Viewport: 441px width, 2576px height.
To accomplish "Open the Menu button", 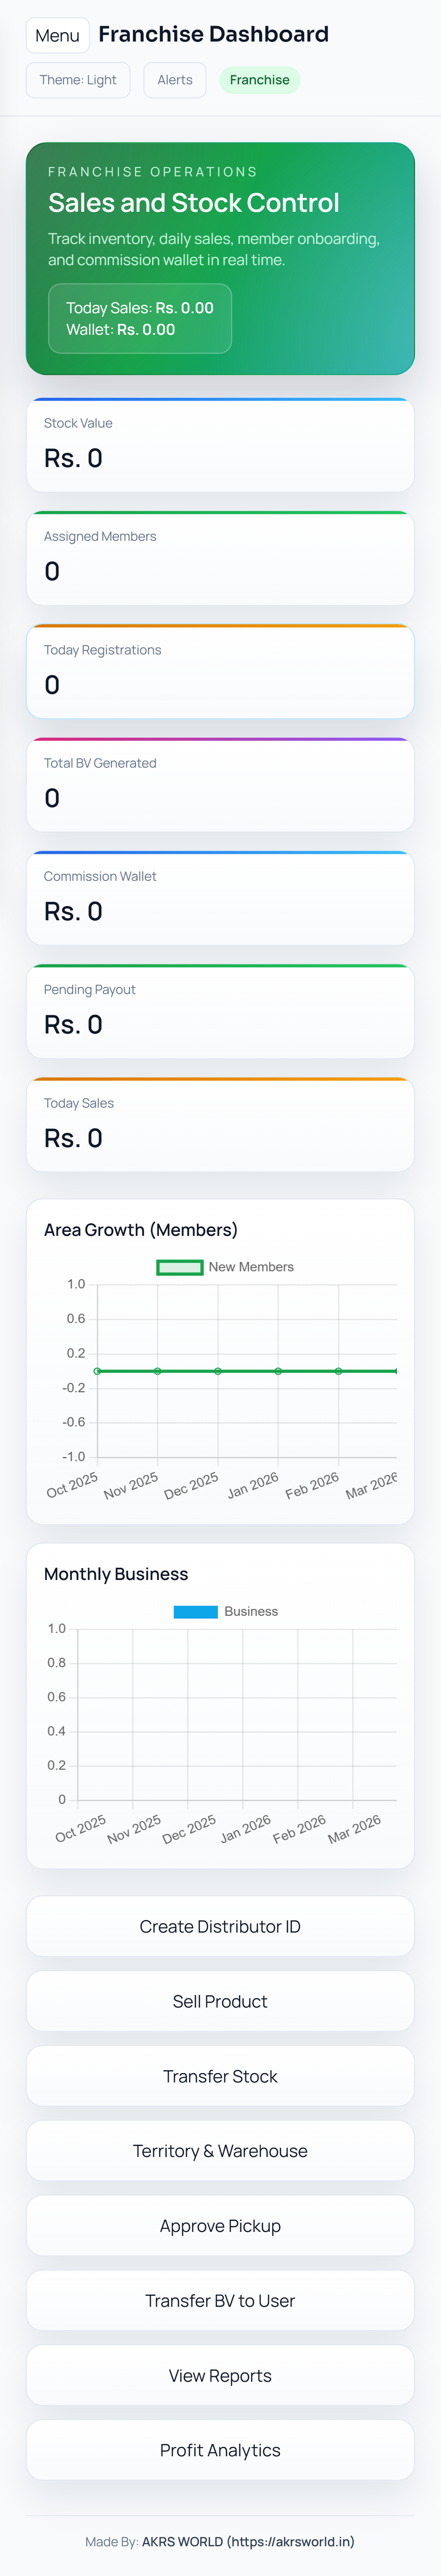I will click(57, 35).
